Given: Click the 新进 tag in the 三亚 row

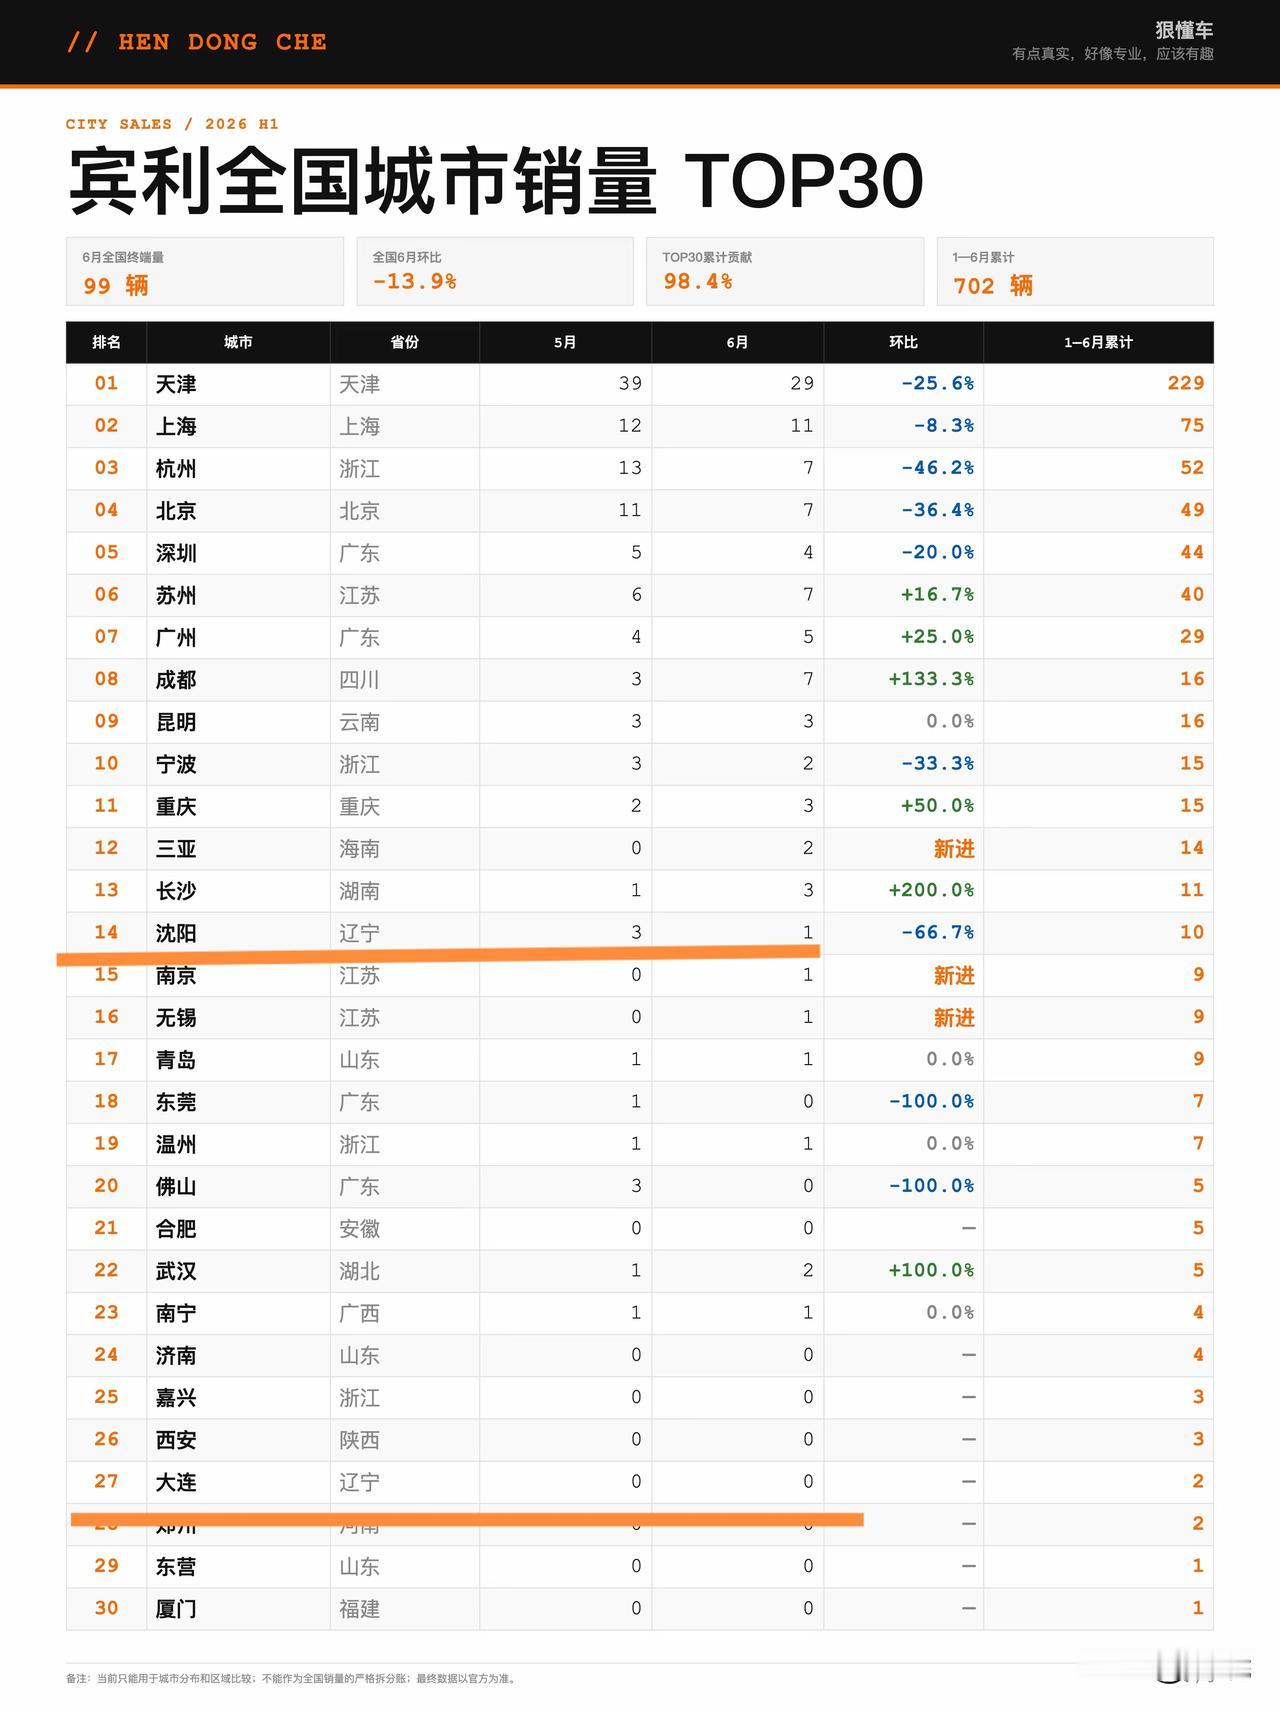Looking at the screenshot, I should click(x=954, y=849).
